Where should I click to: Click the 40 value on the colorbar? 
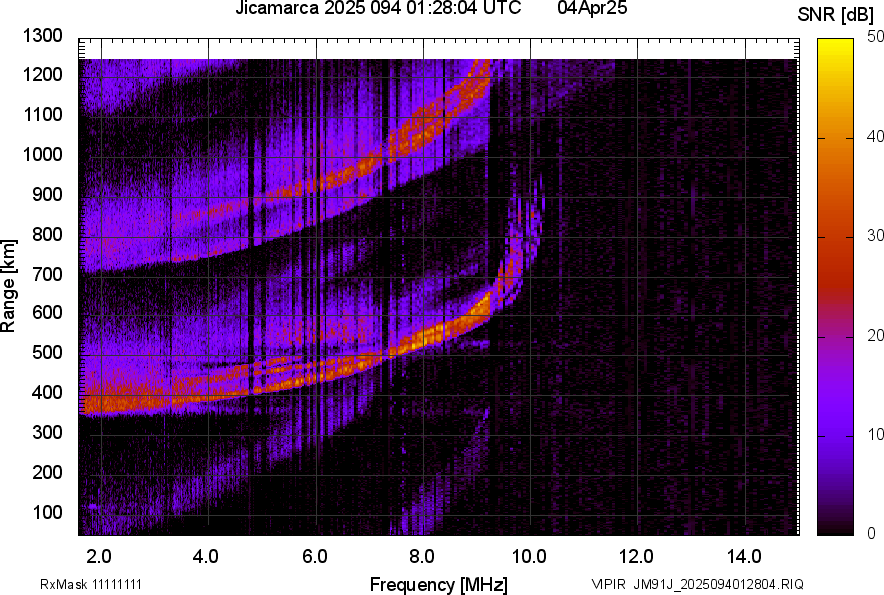click(876, 136)
